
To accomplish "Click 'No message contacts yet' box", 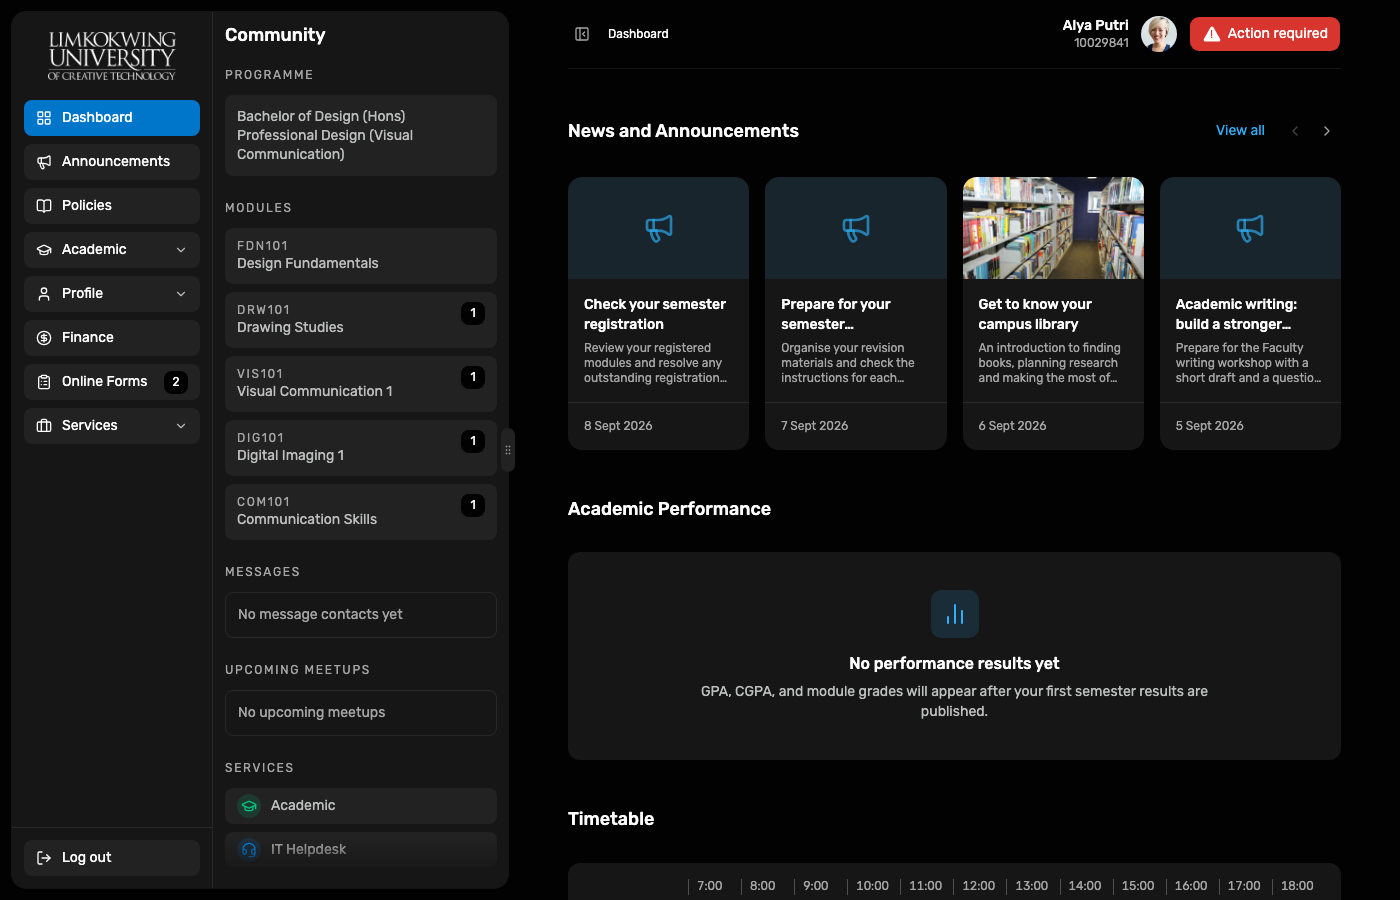I will tap(361, 615).
